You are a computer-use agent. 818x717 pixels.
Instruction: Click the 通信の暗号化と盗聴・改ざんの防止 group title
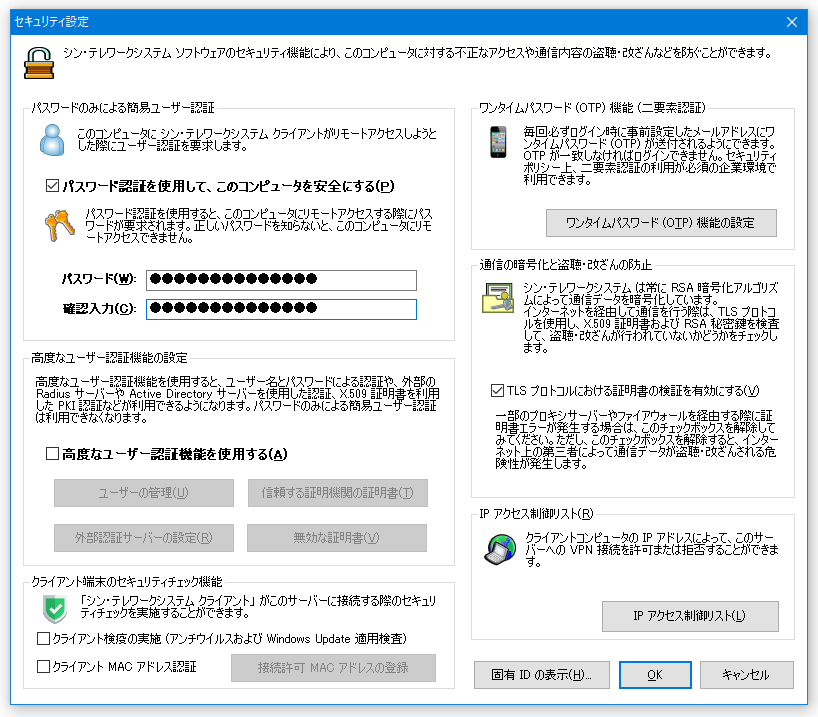566,265
